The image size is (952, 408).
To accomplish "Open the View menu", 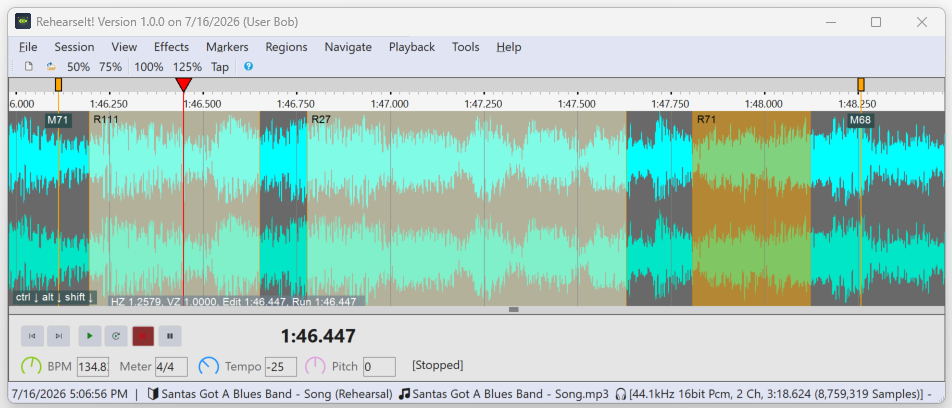I will (x=124, y=47).
